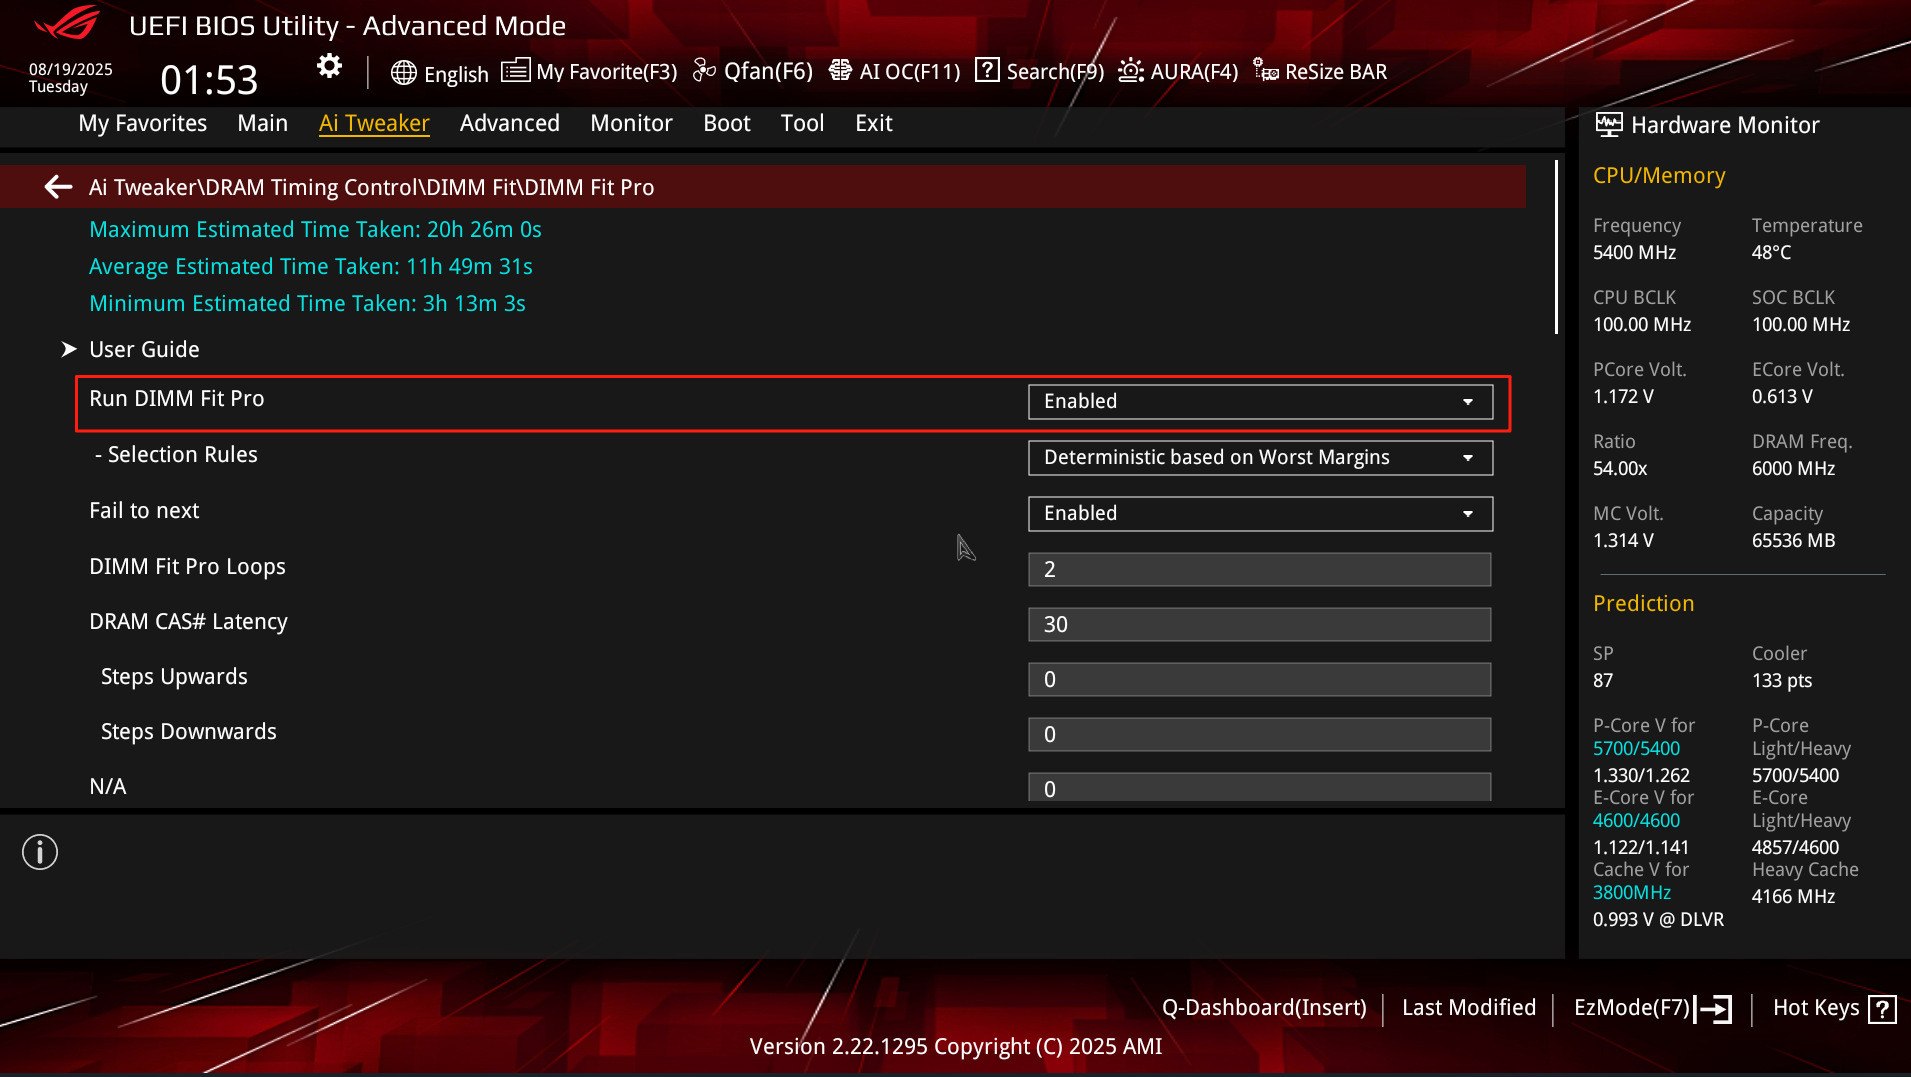The image size is (1911, 1077).
Task: Click the Hot Keys question-mark icon
Action: 1882,1008
